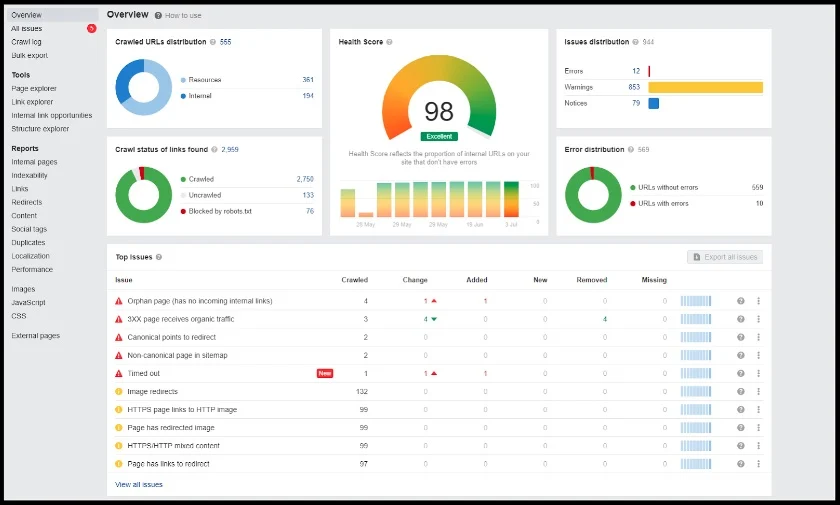Screen dimensions: 840x505
Task: Open three-dot menu for HTTPS/HTTP mixed content
Action: [x=759, y=446]
